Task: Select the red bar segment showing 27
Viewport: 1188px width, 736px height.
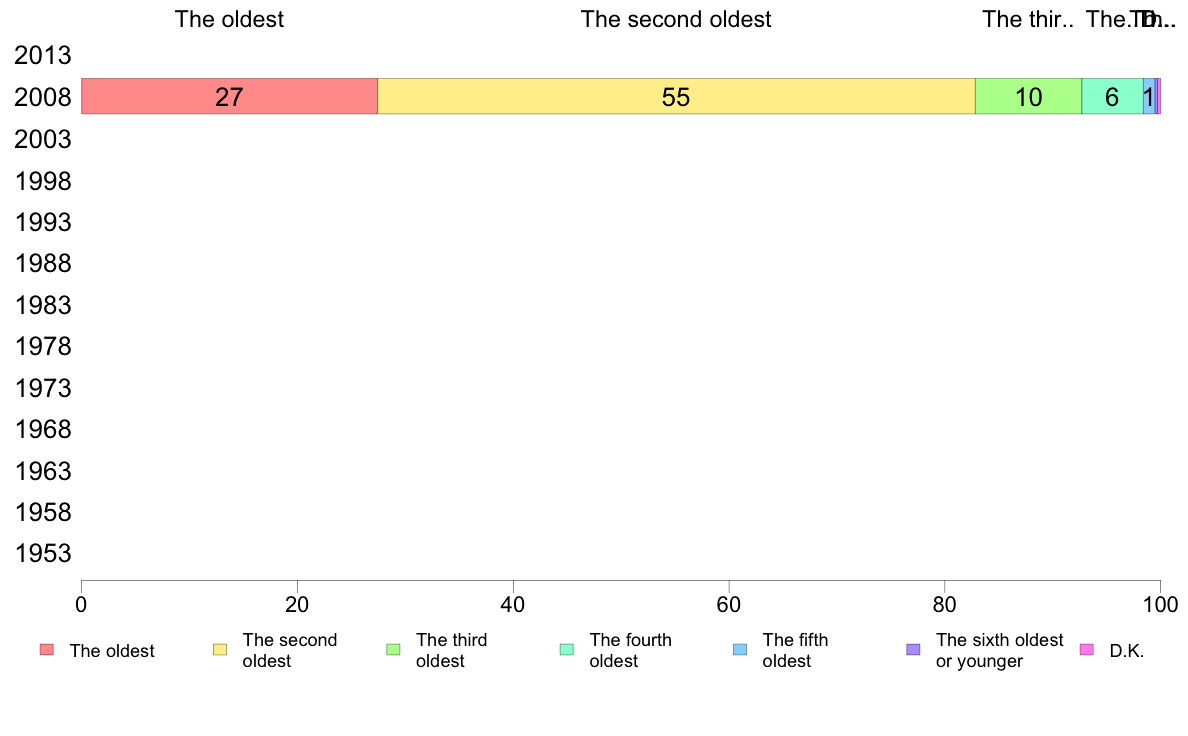Action: pos(230,96)
